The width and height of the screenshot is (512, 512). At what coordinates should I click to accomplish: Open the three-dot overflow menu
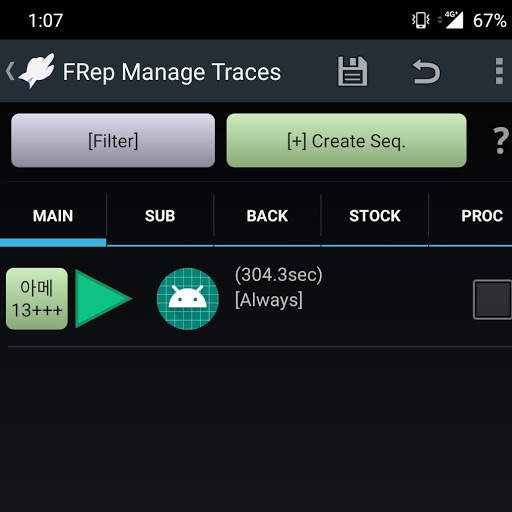pos(499,71)
